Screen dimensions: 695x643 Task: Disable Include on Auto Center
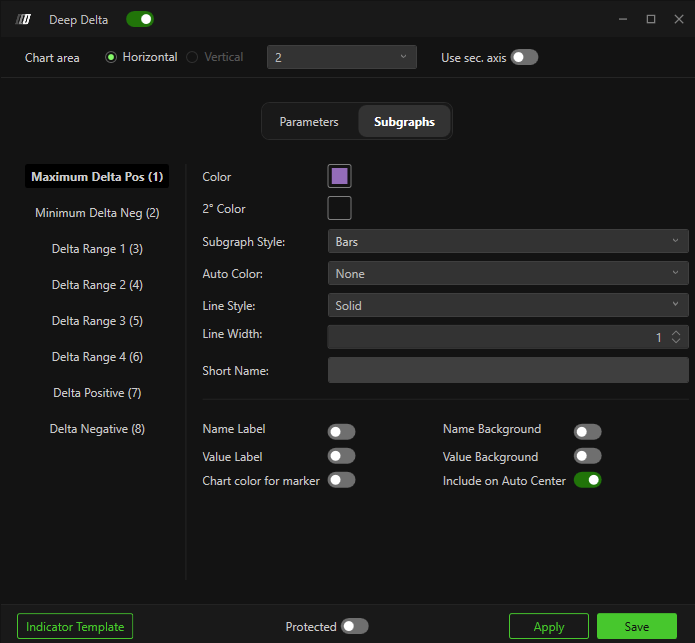[x=587, y=481]
